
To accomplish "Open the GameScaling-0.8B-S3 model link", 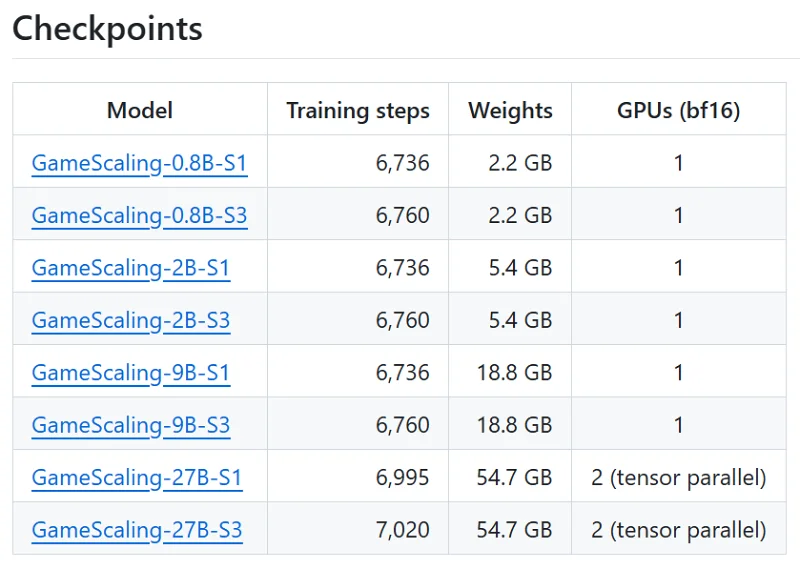I will pyautogui.click(x=139, y=215).
